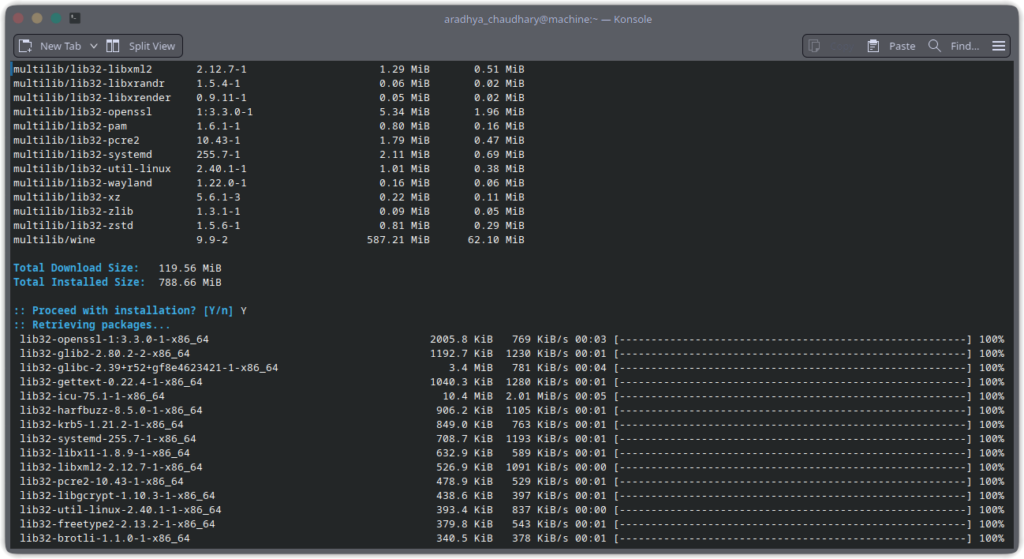Click lib32-freetype2-2.13.2-1-x86_64 download line
1024x559 pixels.
tap(512, 524)
